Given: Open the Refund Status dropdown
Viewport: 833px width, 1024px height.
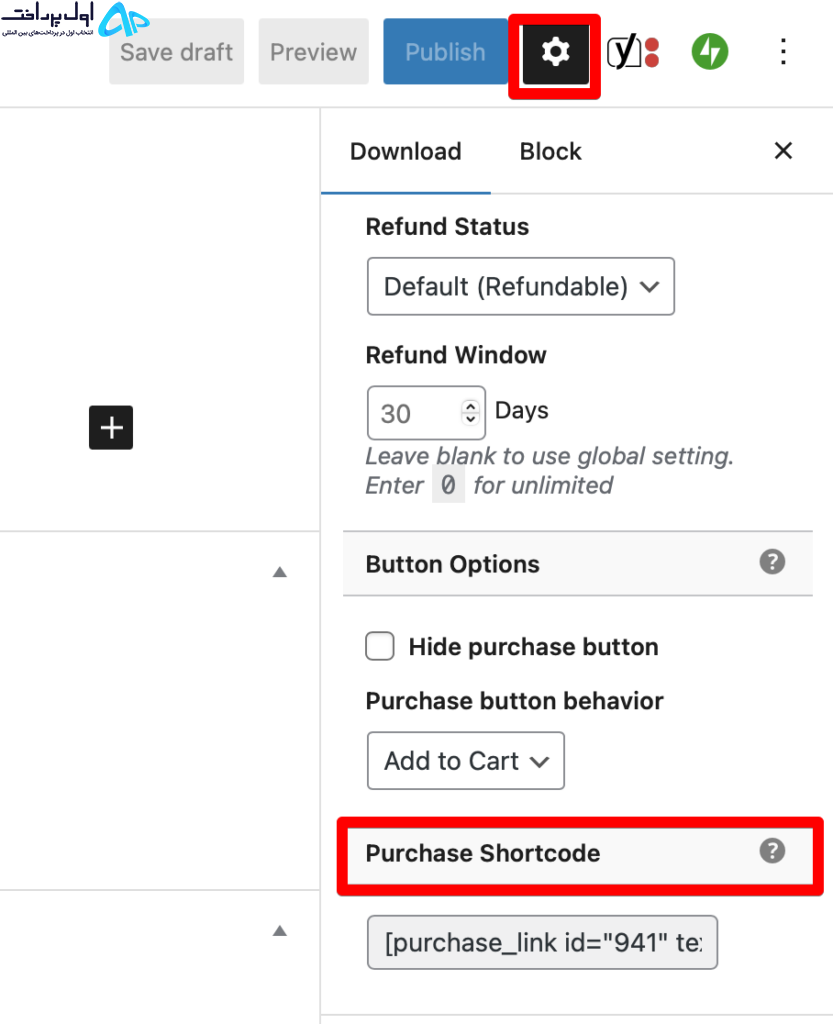Looking at the screenshot, I should point(520,286).
